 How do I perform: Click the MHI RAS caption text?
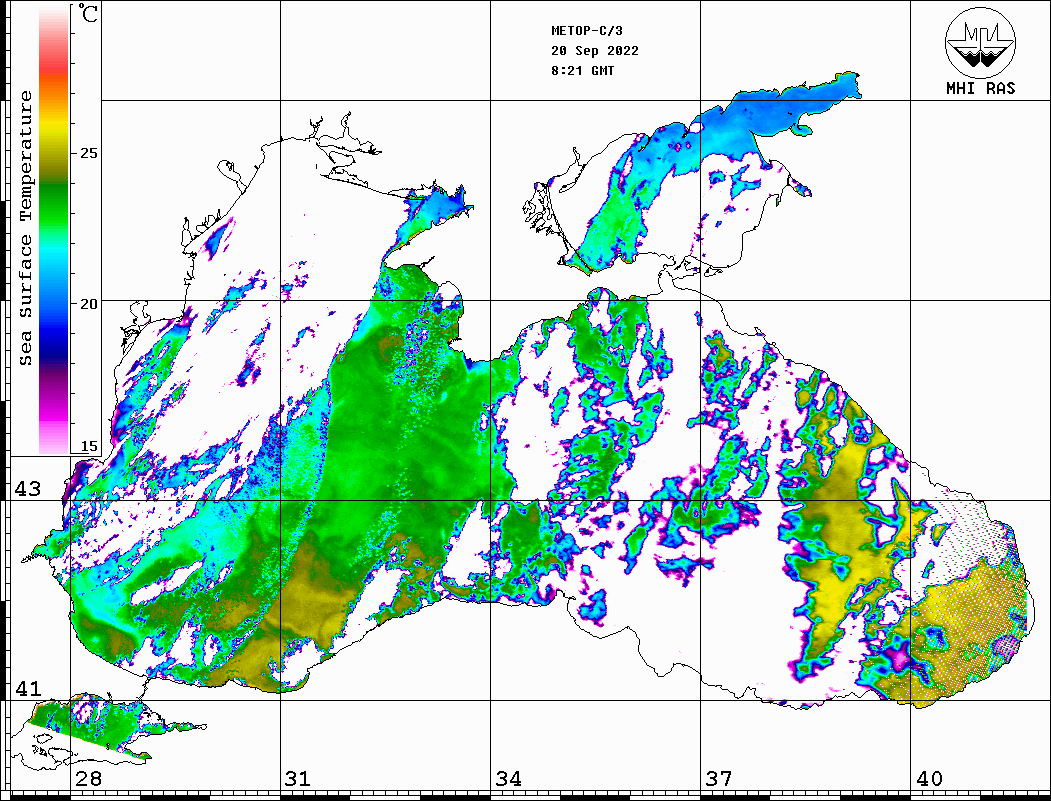[x=981, y=88]
